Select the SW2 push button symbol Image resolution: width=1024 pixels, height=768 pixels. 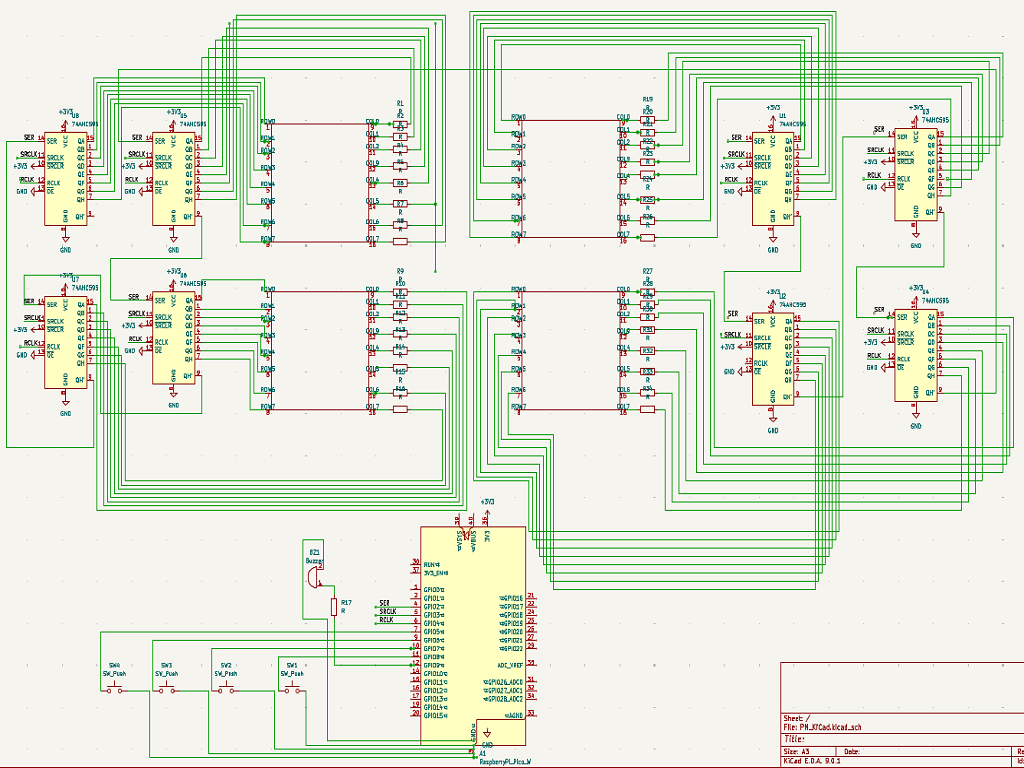[226, 690]
